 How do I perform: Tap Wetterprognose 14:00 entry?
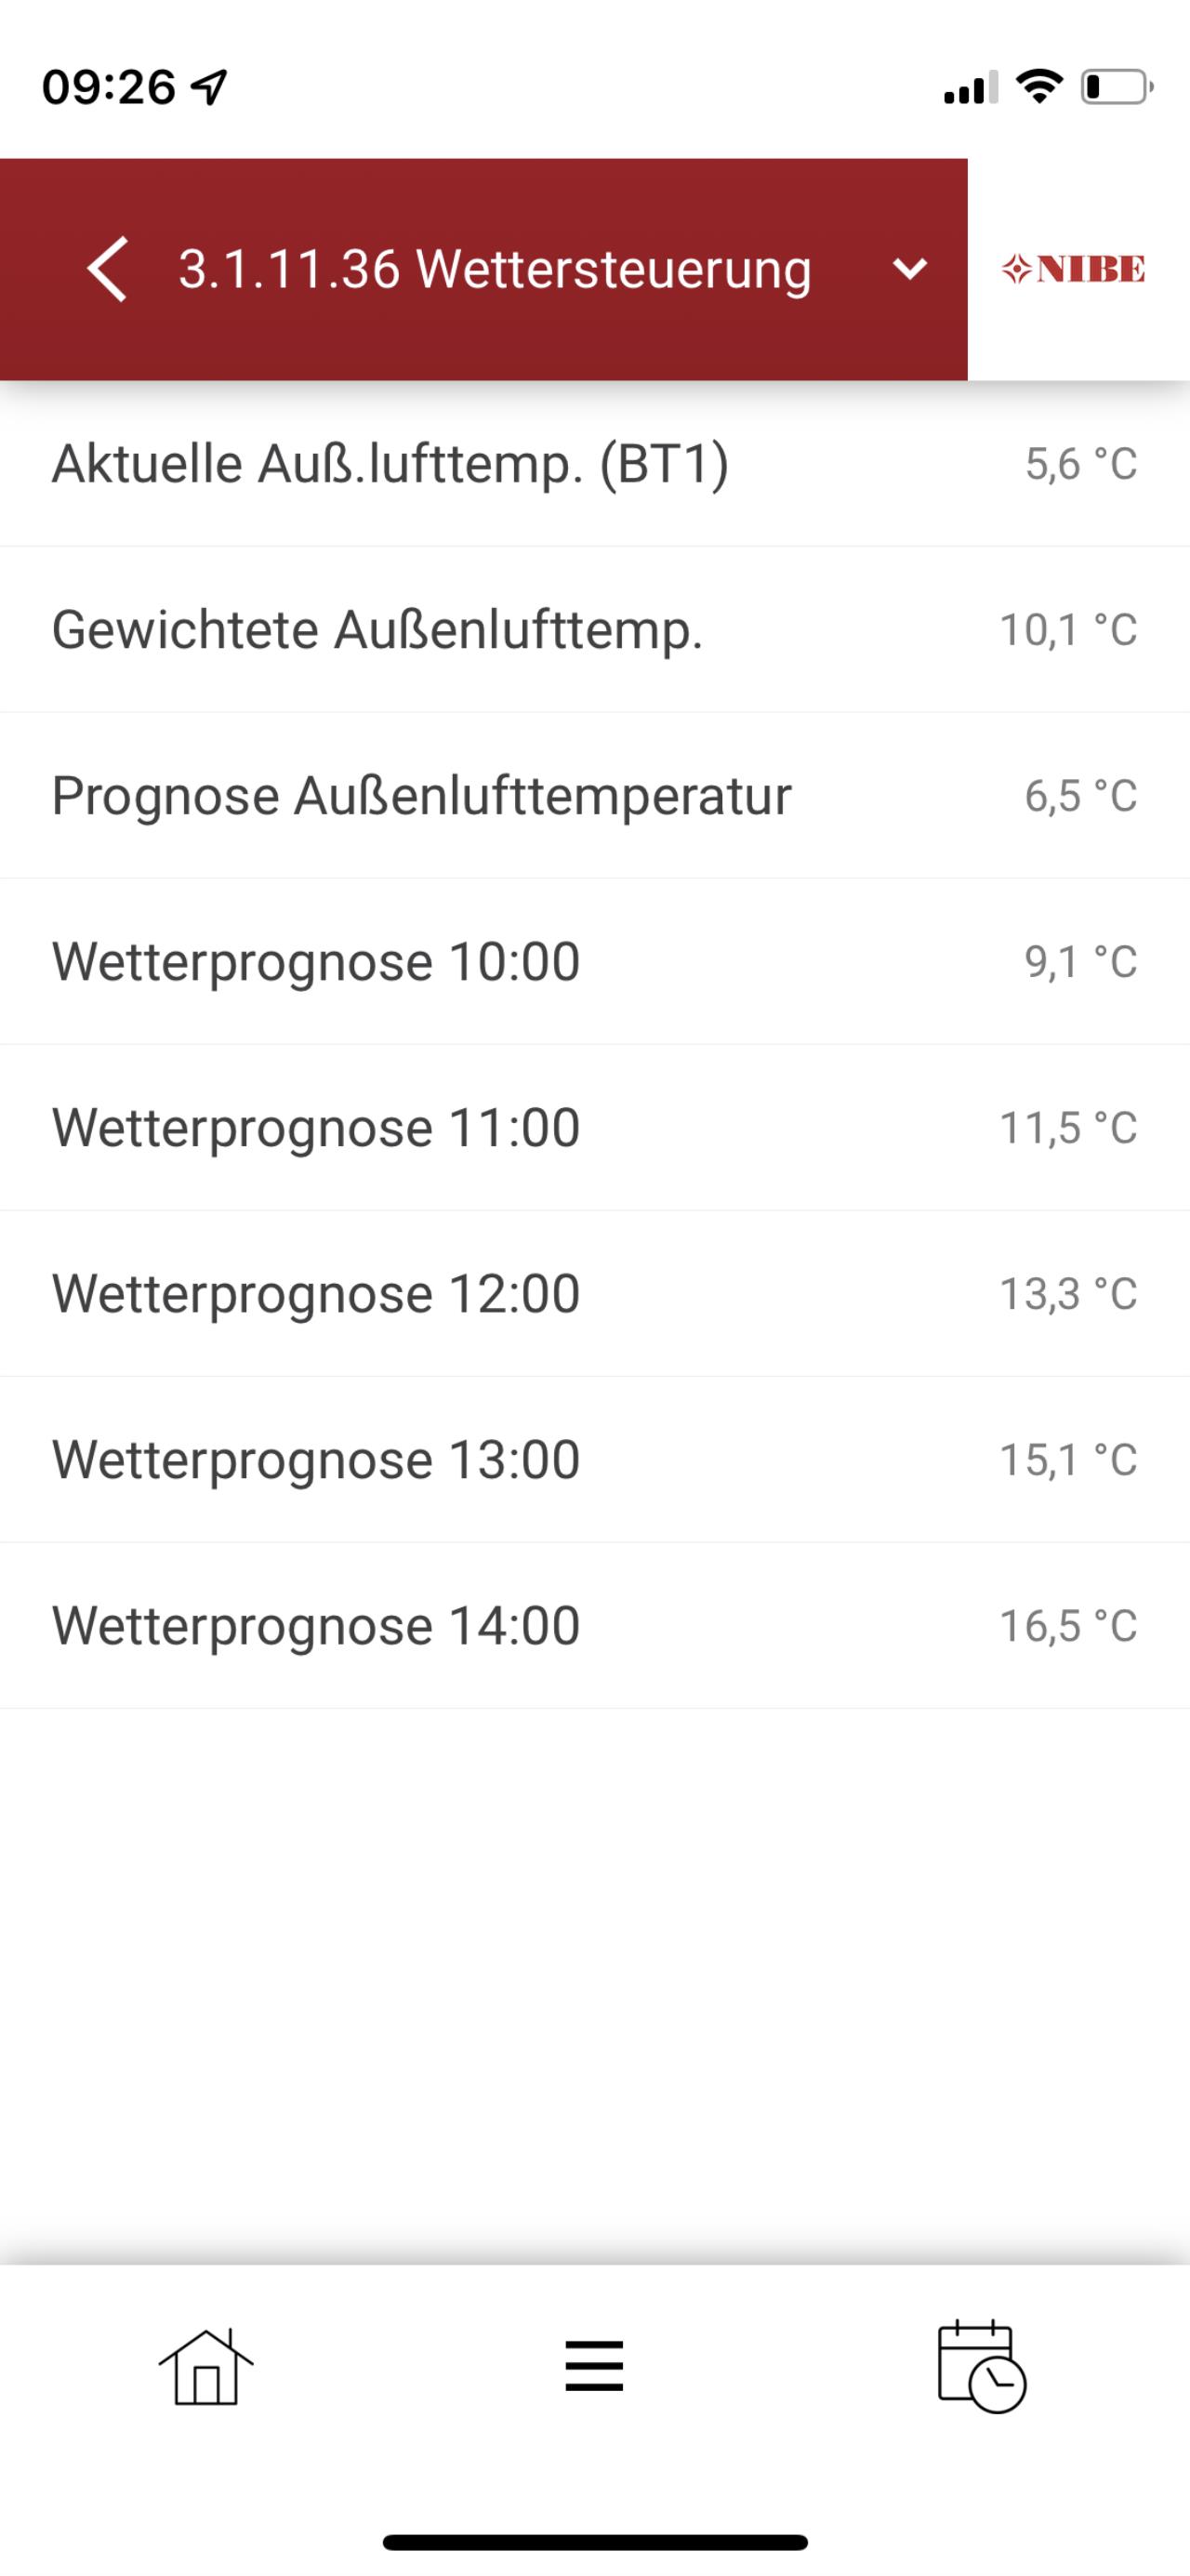[x=595, y=1626]
